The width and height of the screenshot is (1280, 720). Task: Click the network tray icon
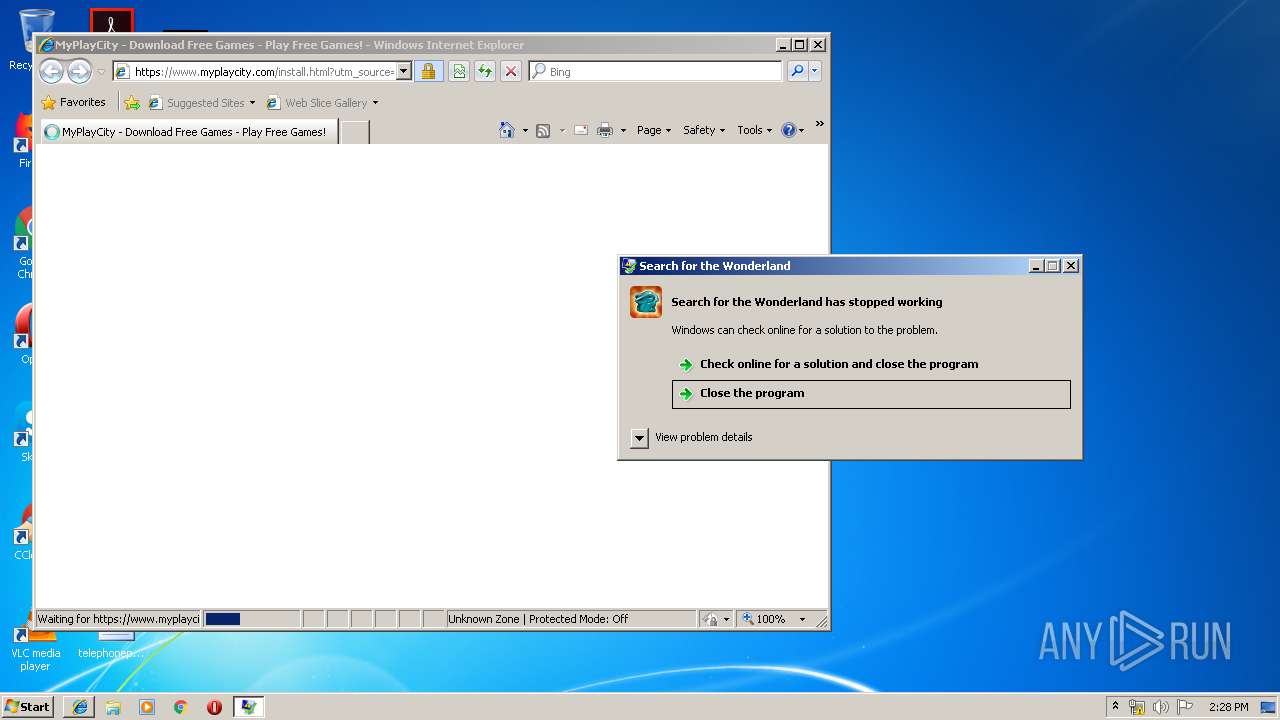point(1137,707)
